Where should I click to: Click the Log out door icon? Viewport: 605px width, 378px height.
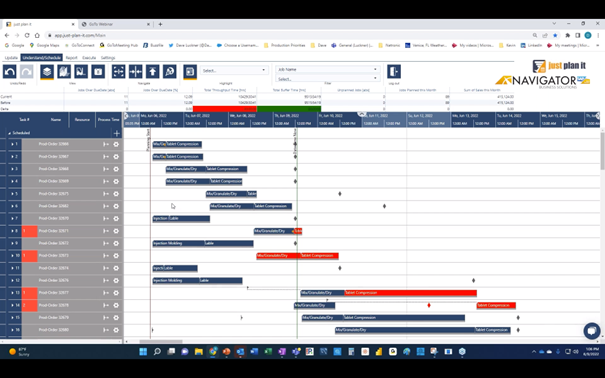tap(394, 72)
